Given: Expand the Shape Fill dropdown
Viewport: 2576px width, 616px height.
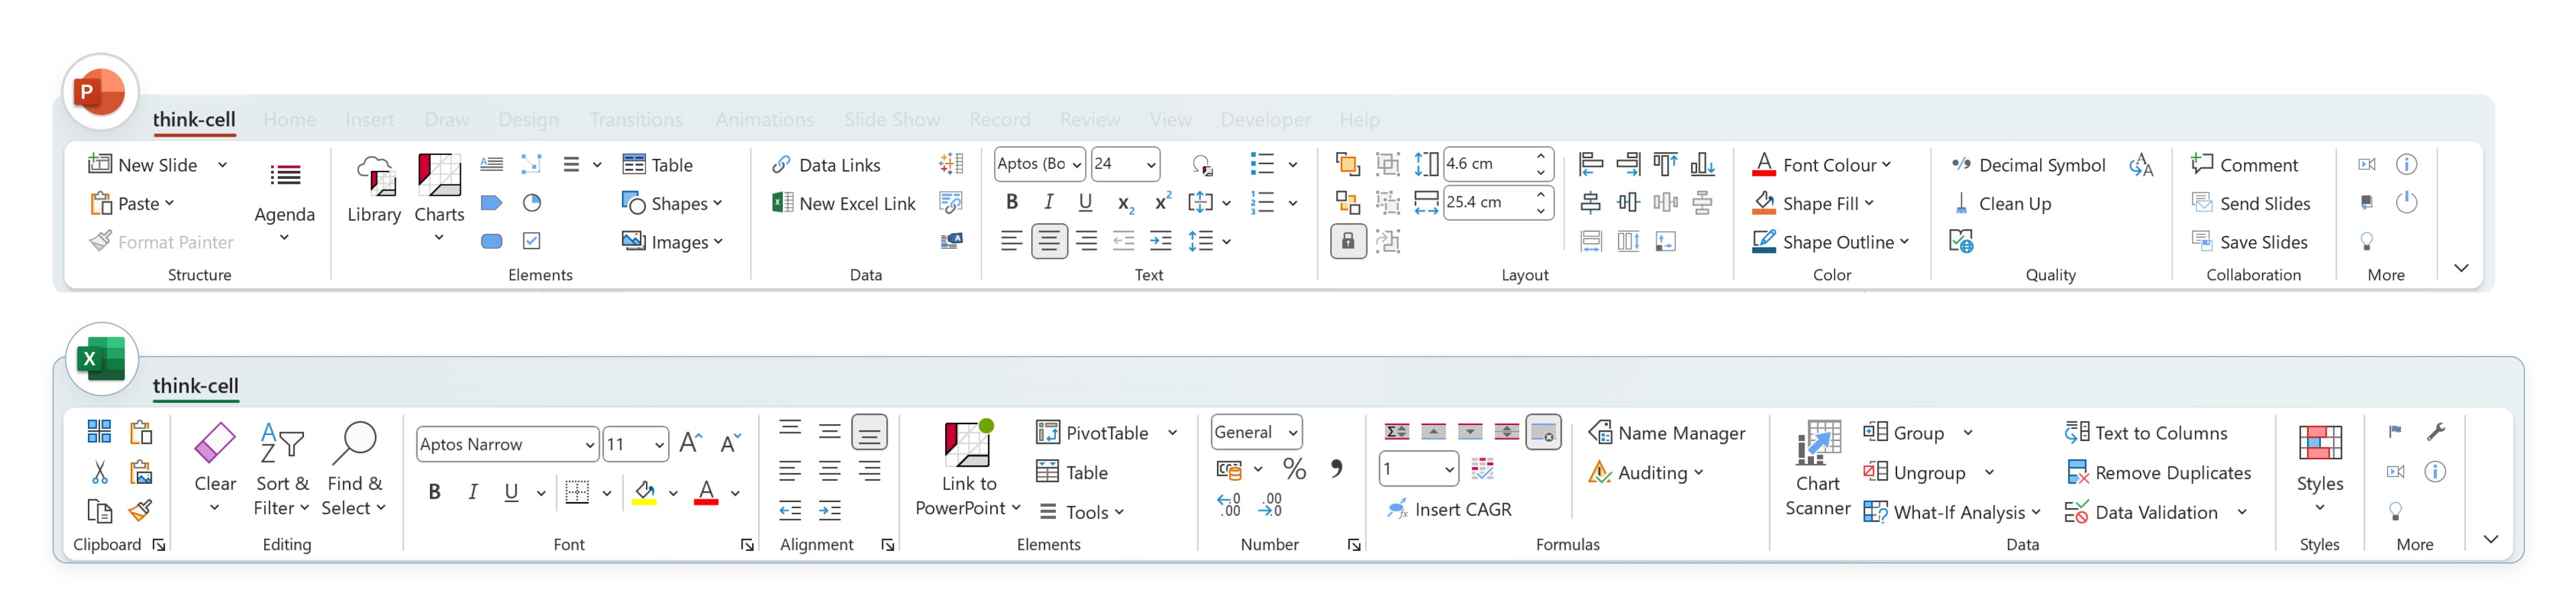Looking at the screenshot, I should coord(1869,204).
